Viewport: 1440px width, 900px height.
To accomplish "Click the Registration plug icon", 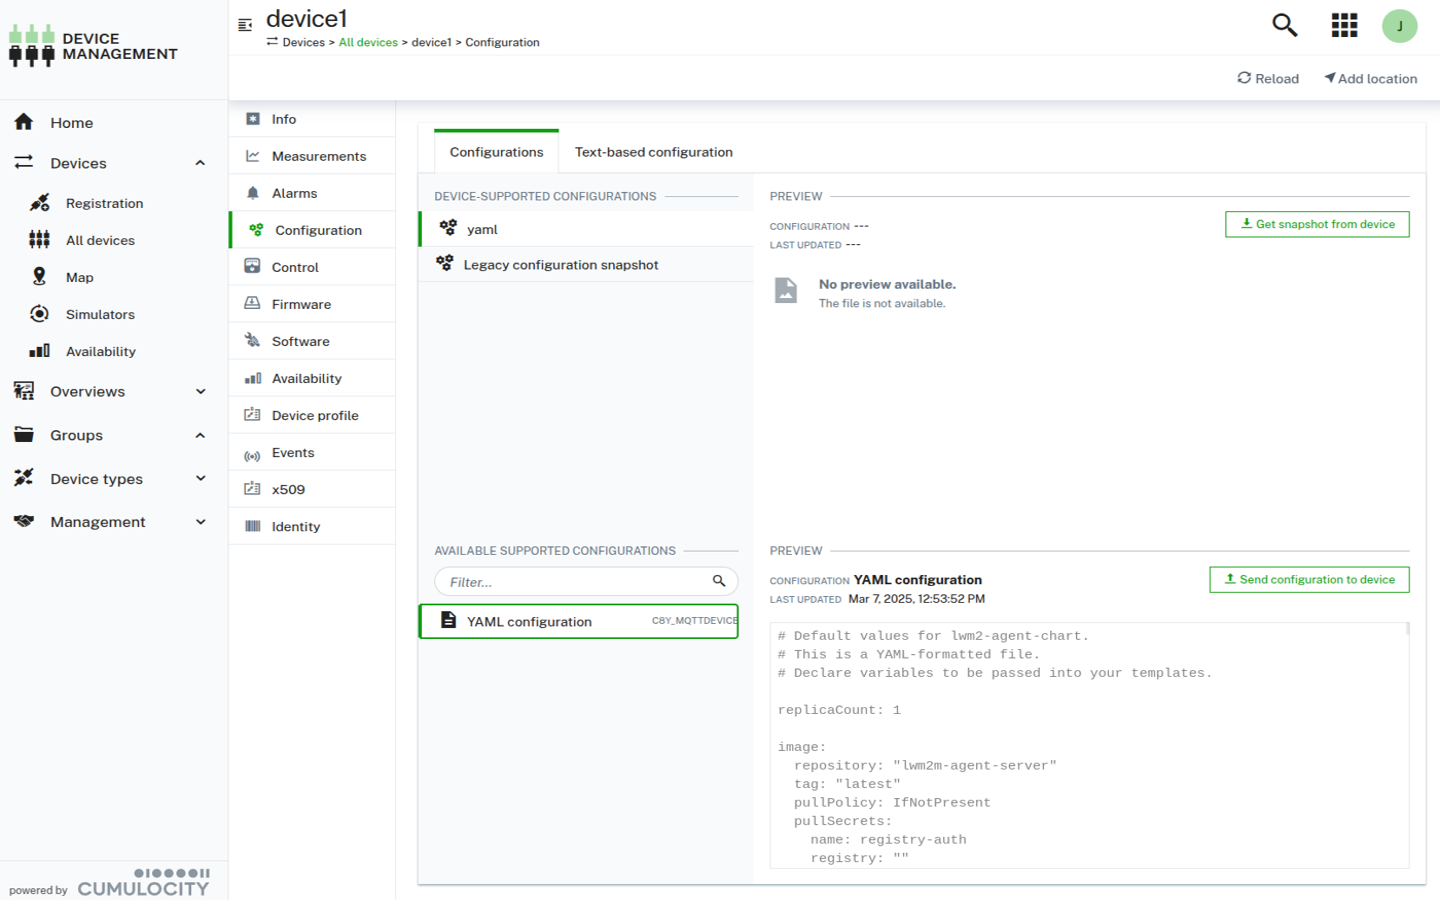I will tap(40, 203).
